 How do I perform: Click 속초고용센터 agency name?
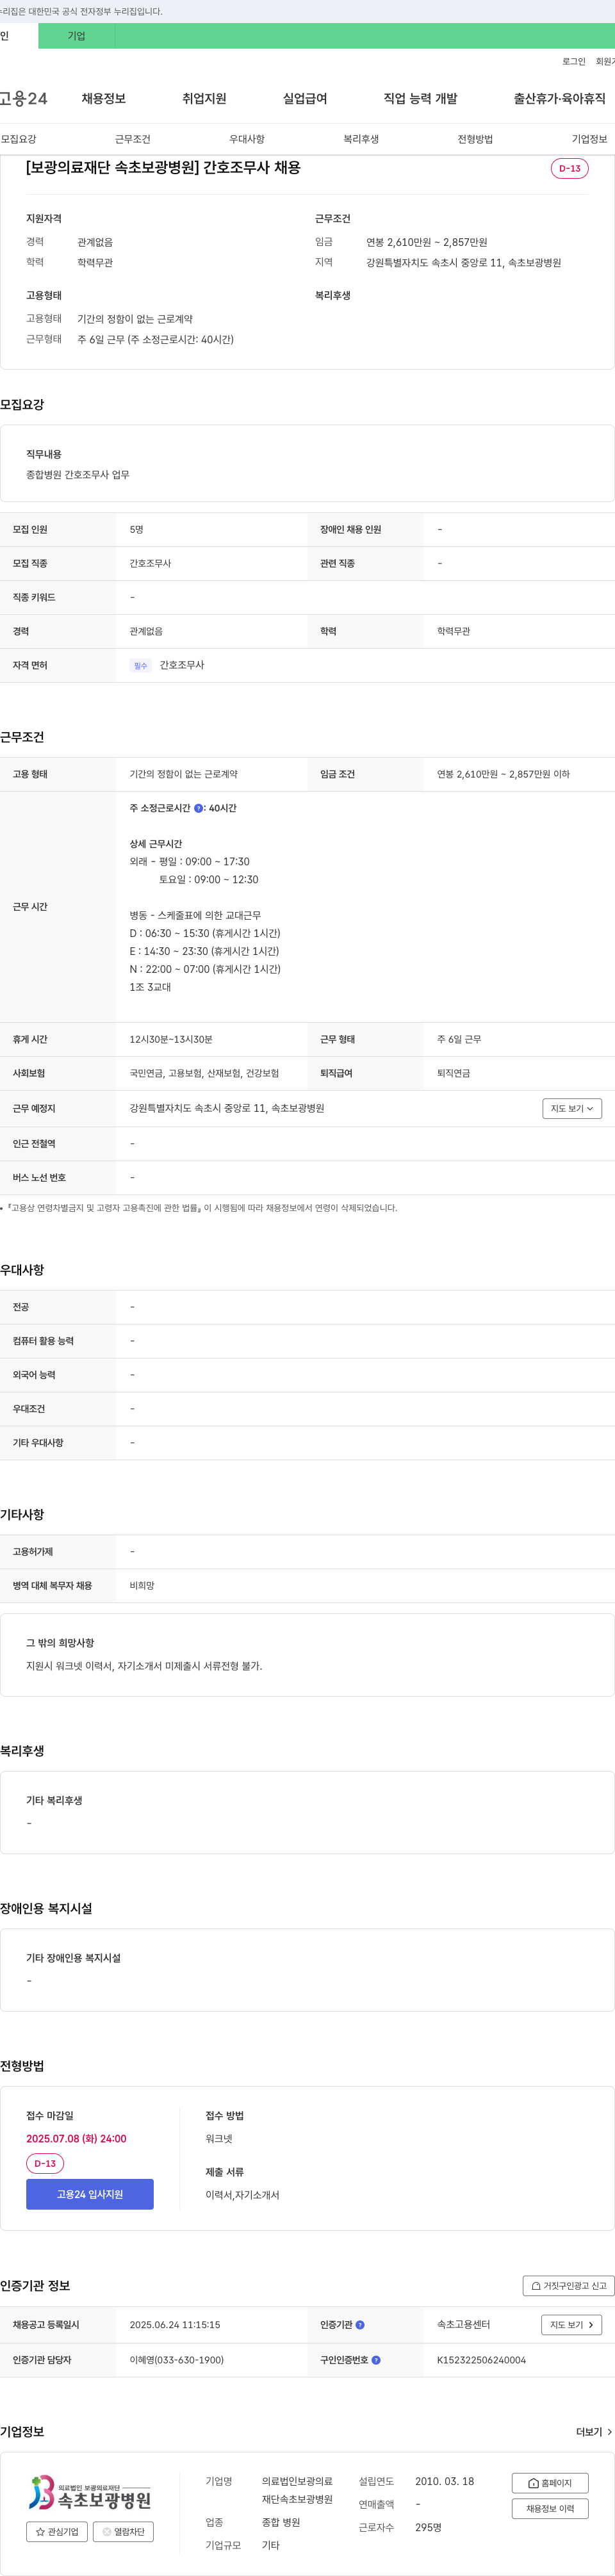[x=463, y=2324]
